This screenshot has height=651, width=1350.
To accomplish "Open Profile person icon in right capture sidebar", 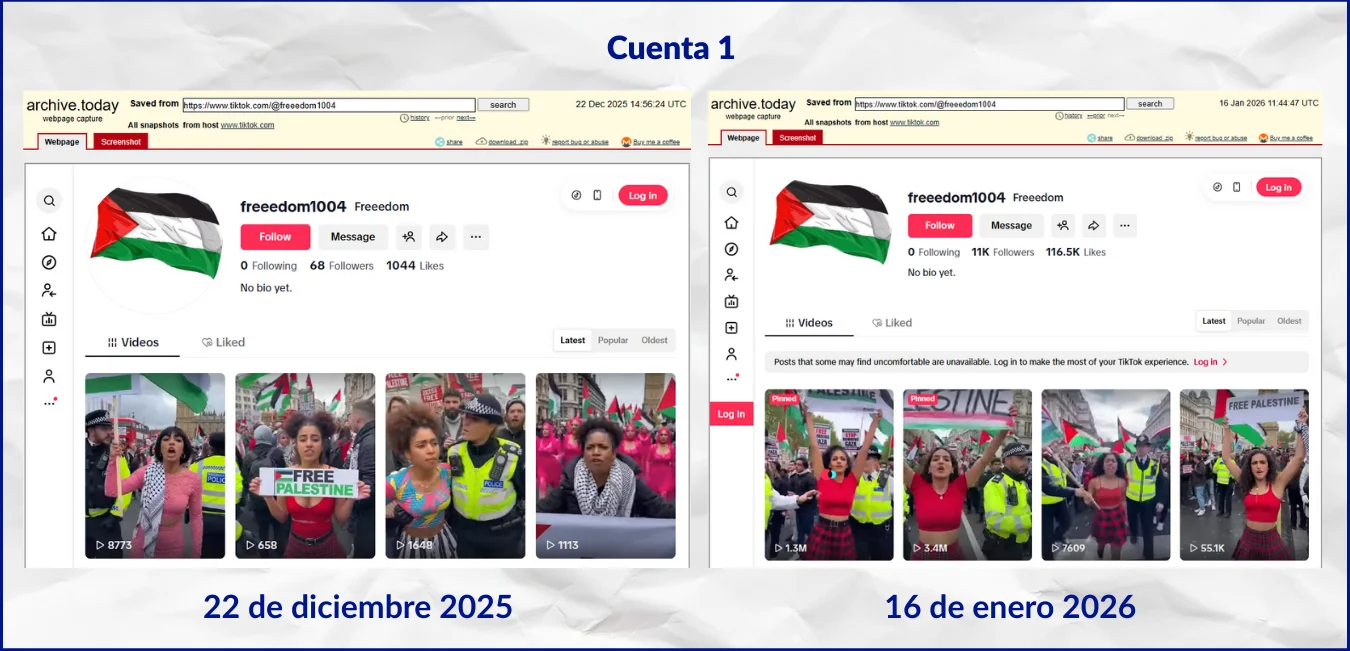I will pyautogui.click(x=731, y=354).
